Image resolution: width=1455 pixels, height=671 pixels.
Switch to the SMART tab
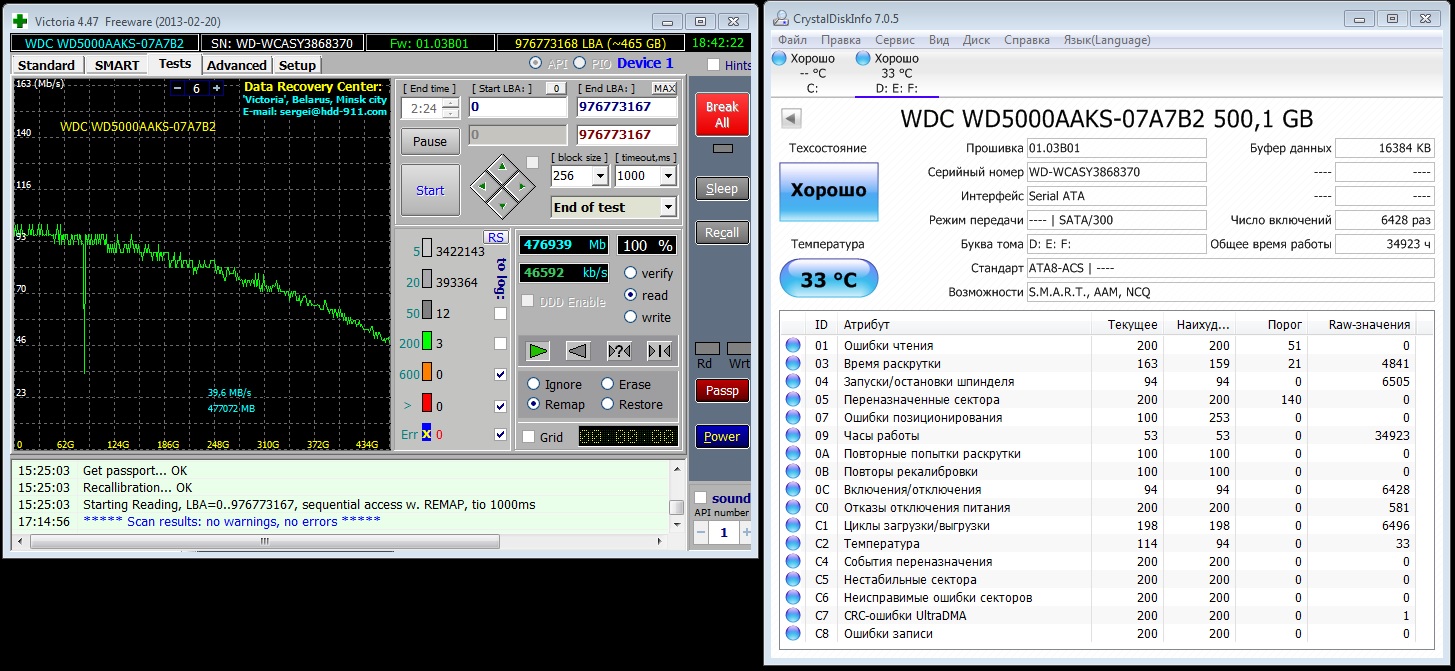pos(117,65)
